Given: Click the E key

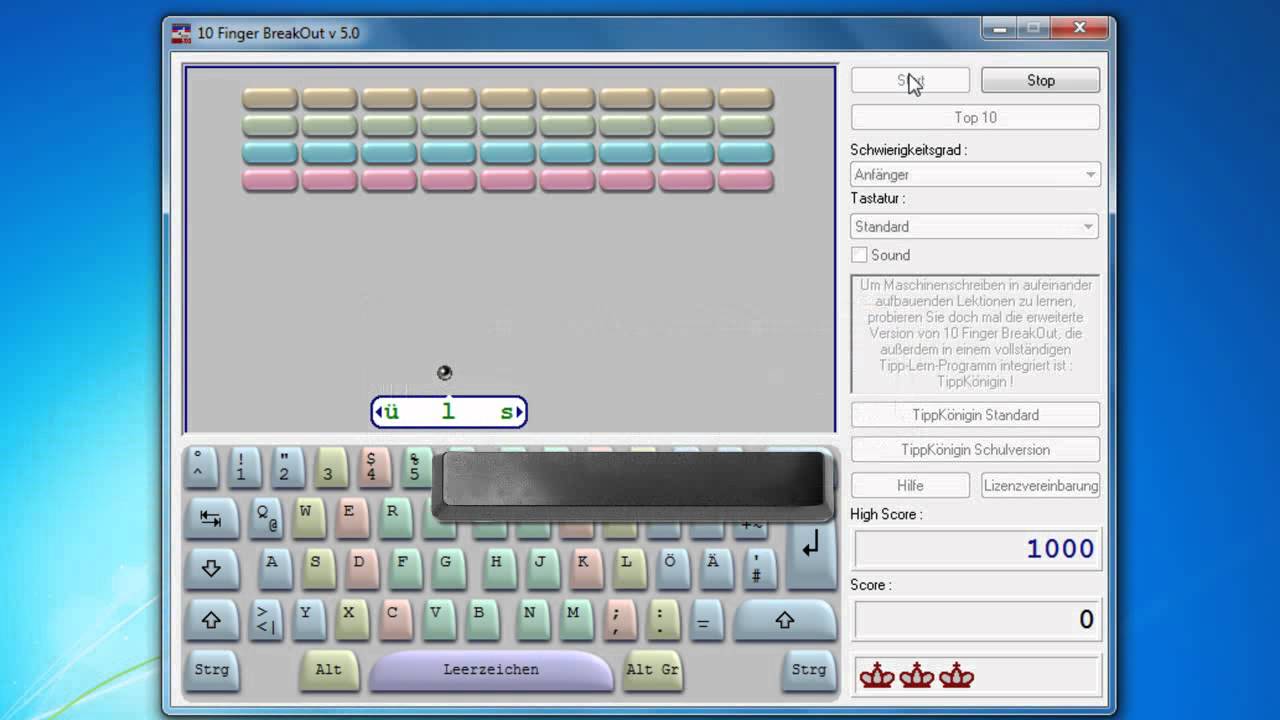Looking at the screenshot, I should (x=352, y=518).
